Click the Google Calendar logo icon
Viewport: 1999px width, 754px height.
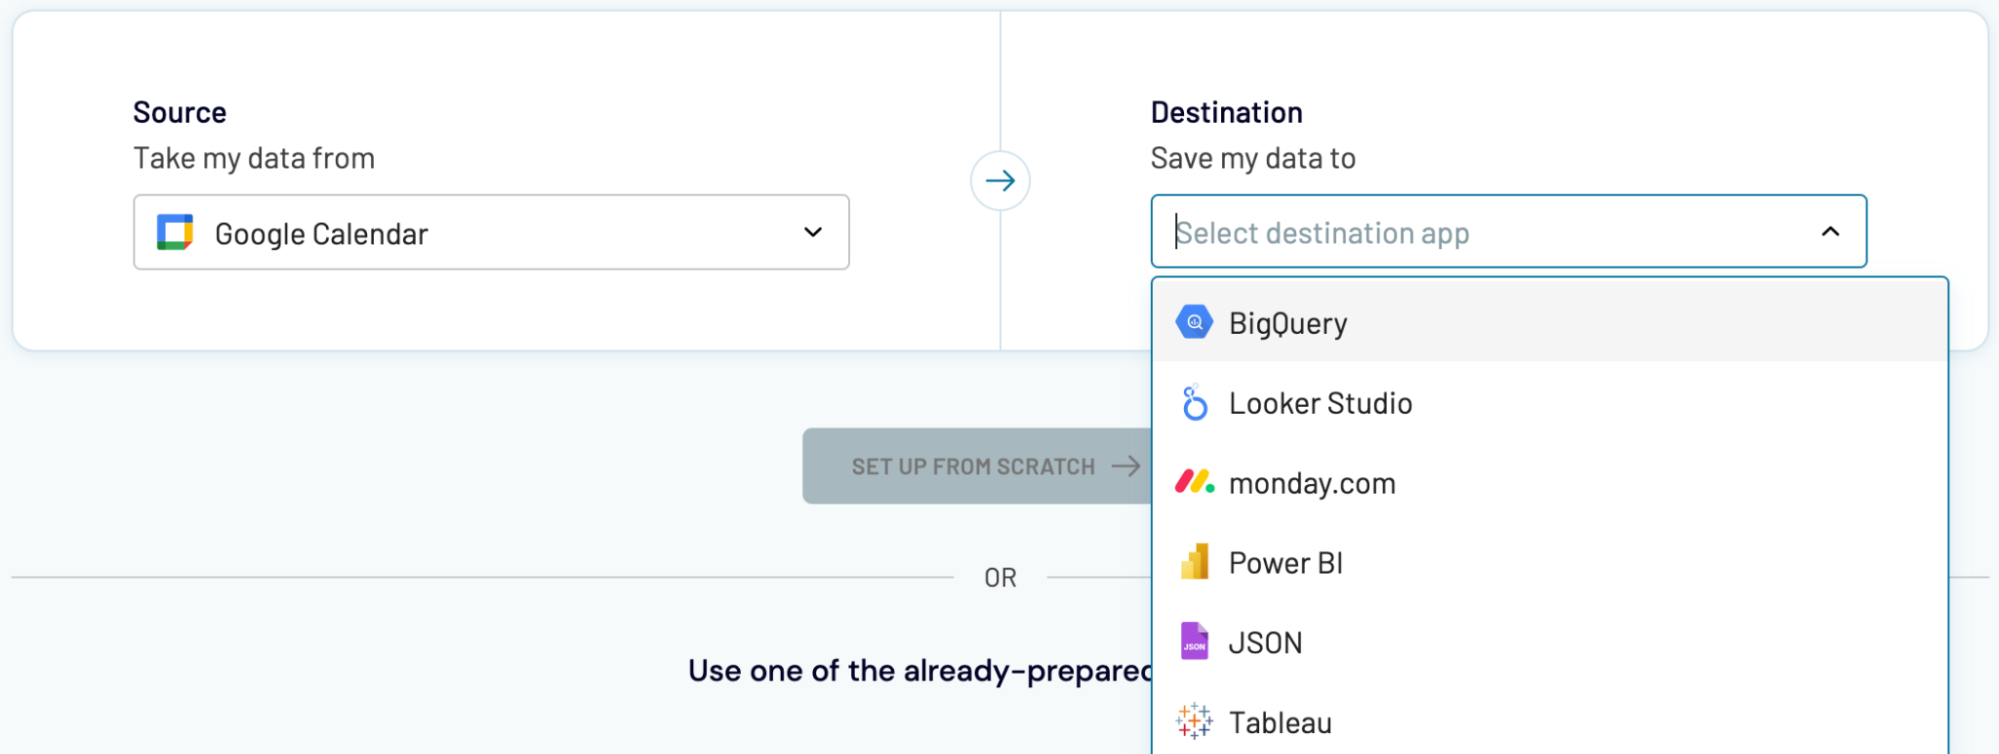(x=175, y=232)
